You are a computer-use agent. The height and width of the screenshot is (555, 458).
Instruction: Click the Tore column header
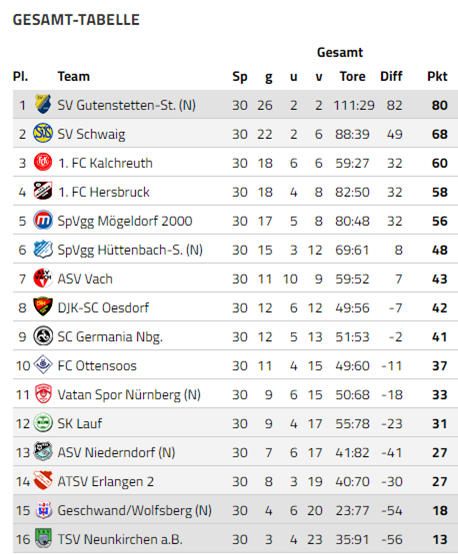(x=353, y=76)
